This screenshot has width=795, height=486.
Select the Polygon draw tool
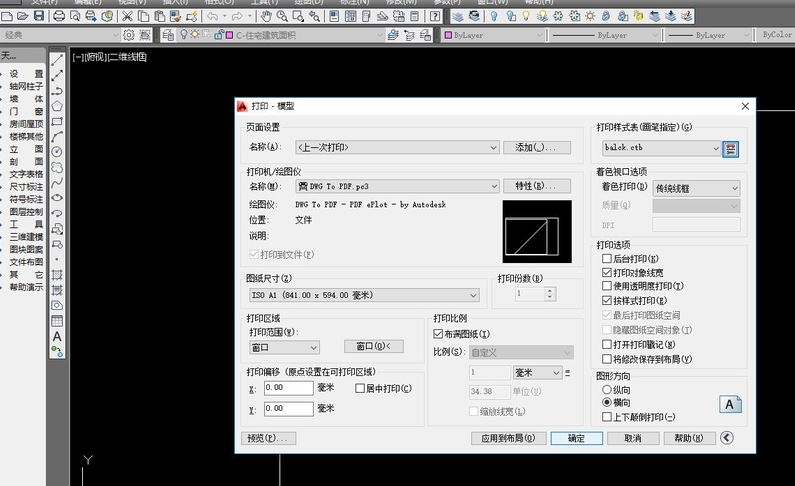[x=57, y=106]
